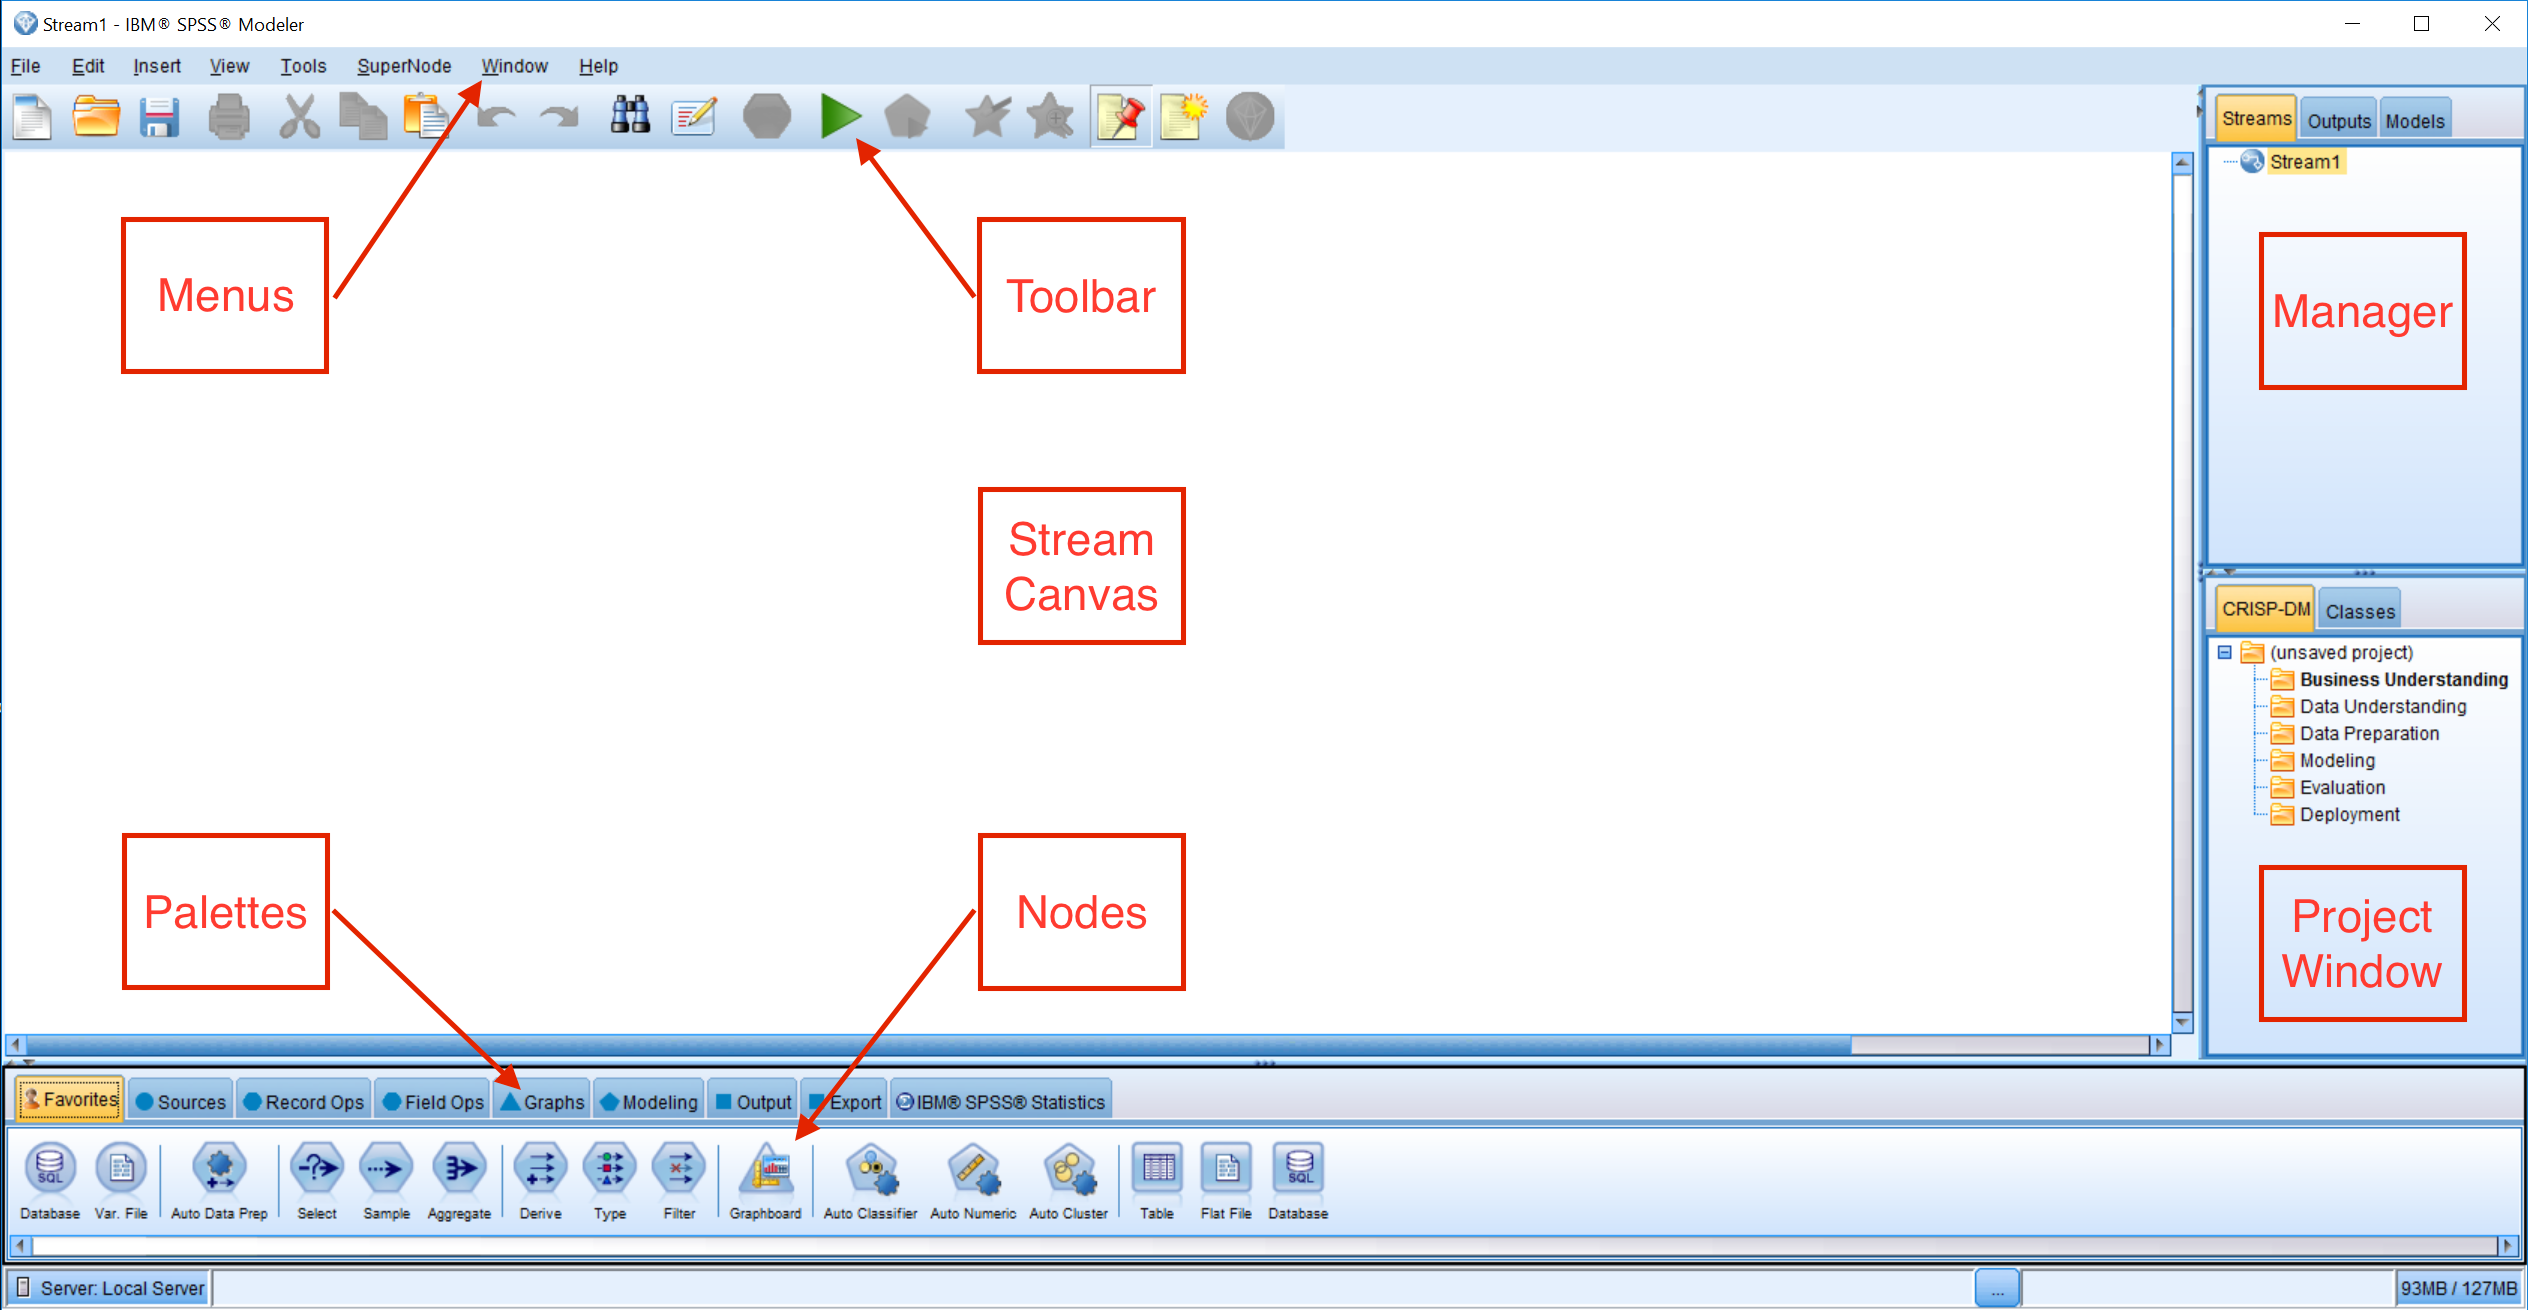The image size is (2528, 1310).
Task: Switch to the Record Ops palette tab
Action: [304, 1101]
